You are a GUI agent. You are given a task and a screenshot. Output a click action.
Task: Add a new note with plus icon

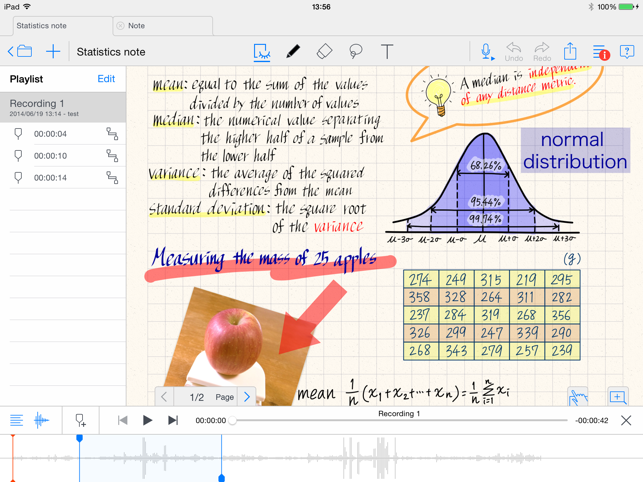[x=53, y=51]
